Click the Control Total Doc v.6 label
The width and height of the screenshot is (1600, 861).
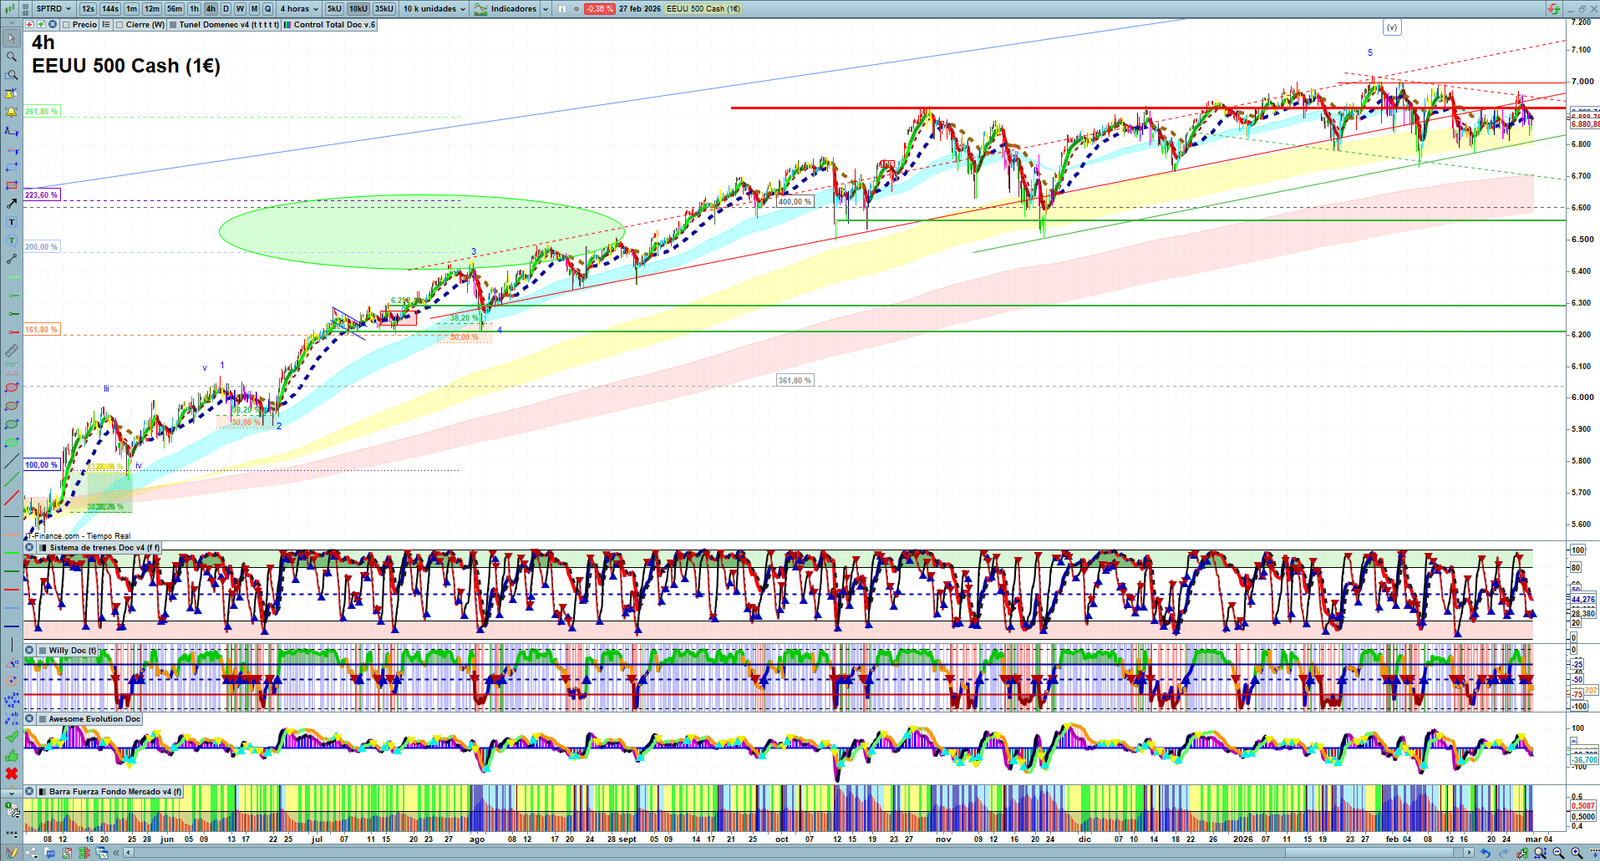[335, 25]
